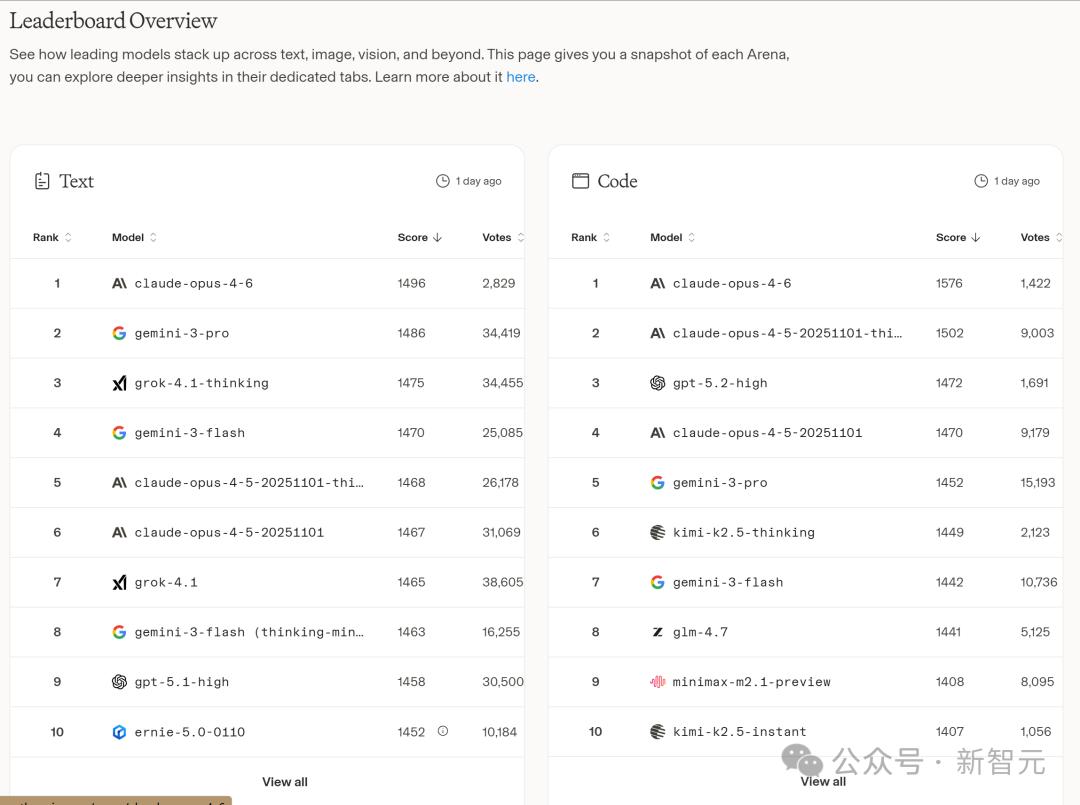Click Google logo next to Text gemini-3-pro
Viewport: 1080px width, 805px height.
pyautogui.click(x=119, y=333)
